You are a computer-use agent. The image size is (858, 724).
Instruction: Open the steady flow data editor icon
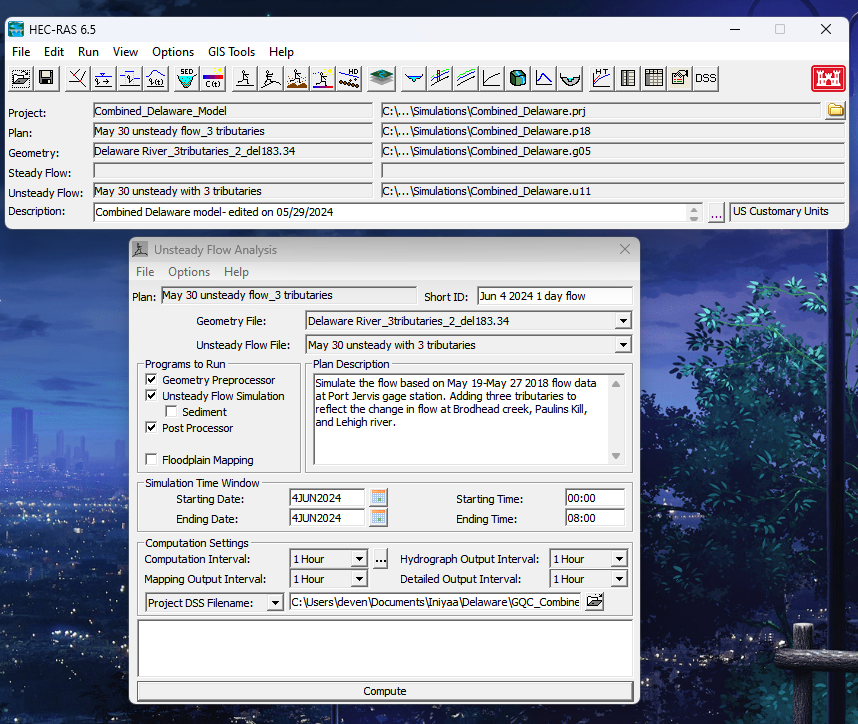click(103, 78)
